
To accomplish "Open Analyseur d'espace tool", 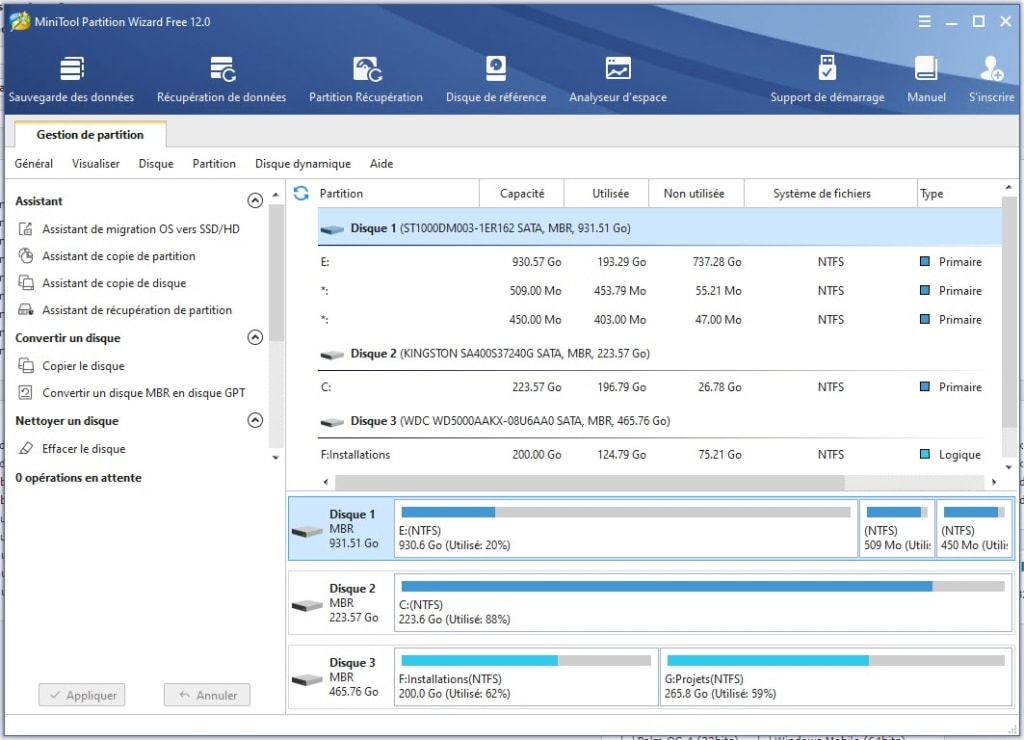I will pos(618,80).
